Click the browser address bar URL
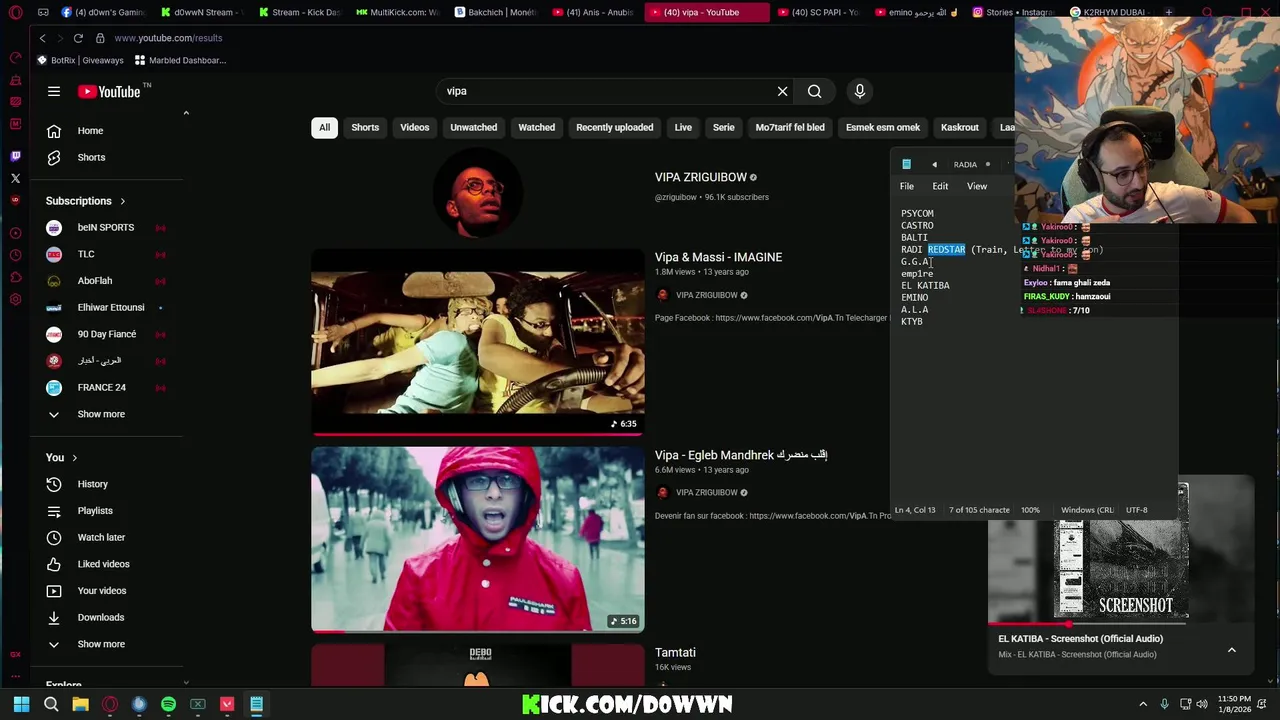The width and height of the screenshot is (1280, 720). [168, 38]
